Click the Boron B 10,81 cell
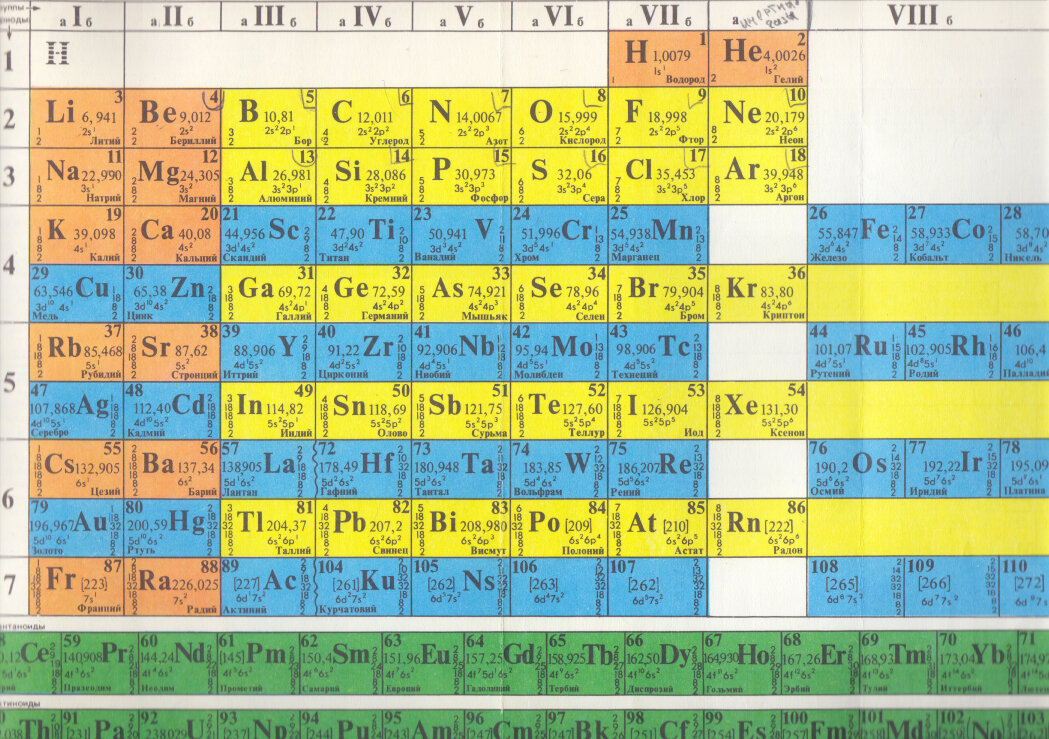Screen dimensions: 1049x739 [268, 118]
